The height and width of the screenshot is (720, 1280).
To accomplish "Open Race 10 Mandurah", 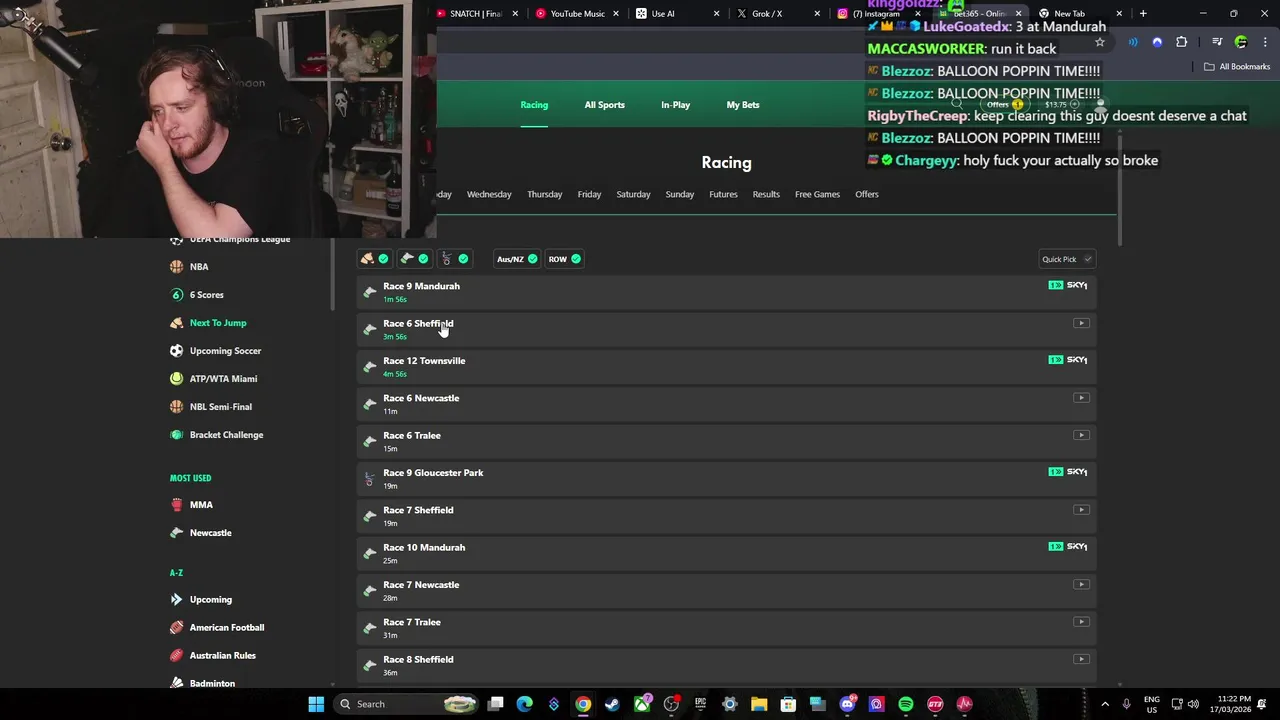I will [x=727, y=553].
